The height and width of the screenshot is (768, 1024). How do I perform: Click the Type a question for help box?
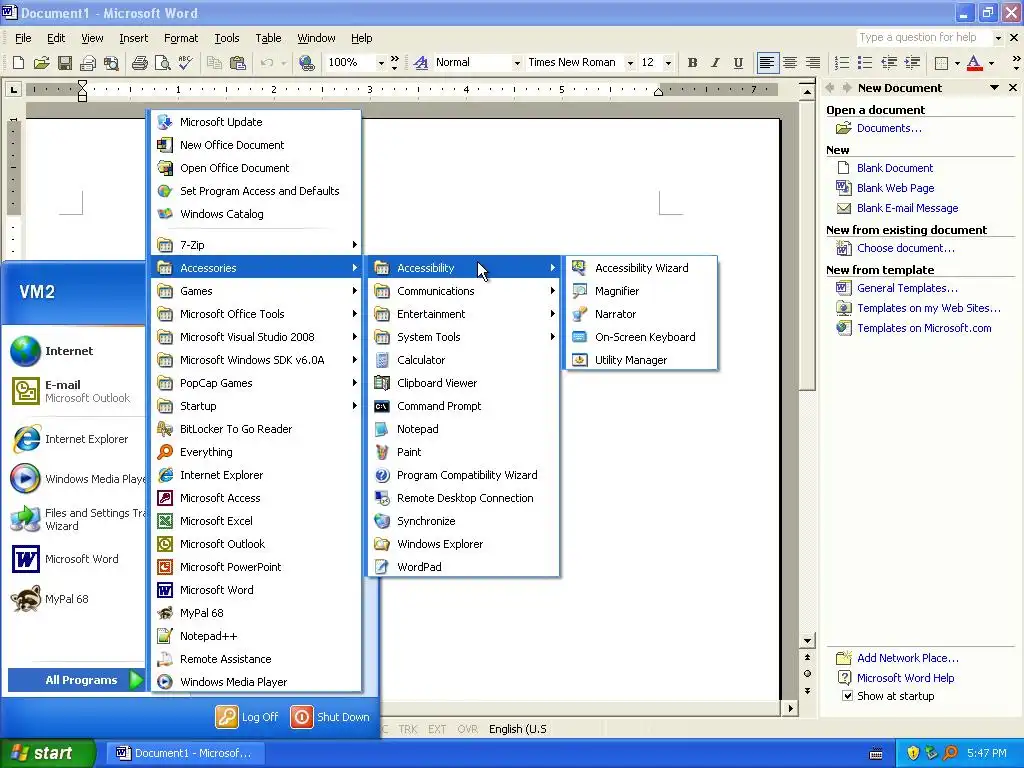[923, 37]
